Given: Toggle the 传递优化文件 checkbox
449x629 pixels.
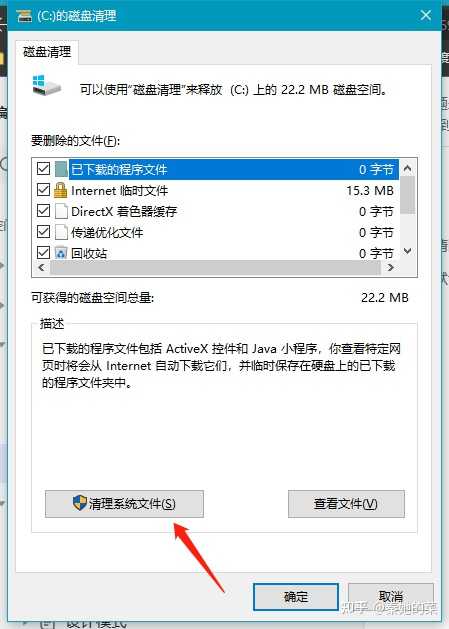Looking at the screenshot, I should point(43,231).
